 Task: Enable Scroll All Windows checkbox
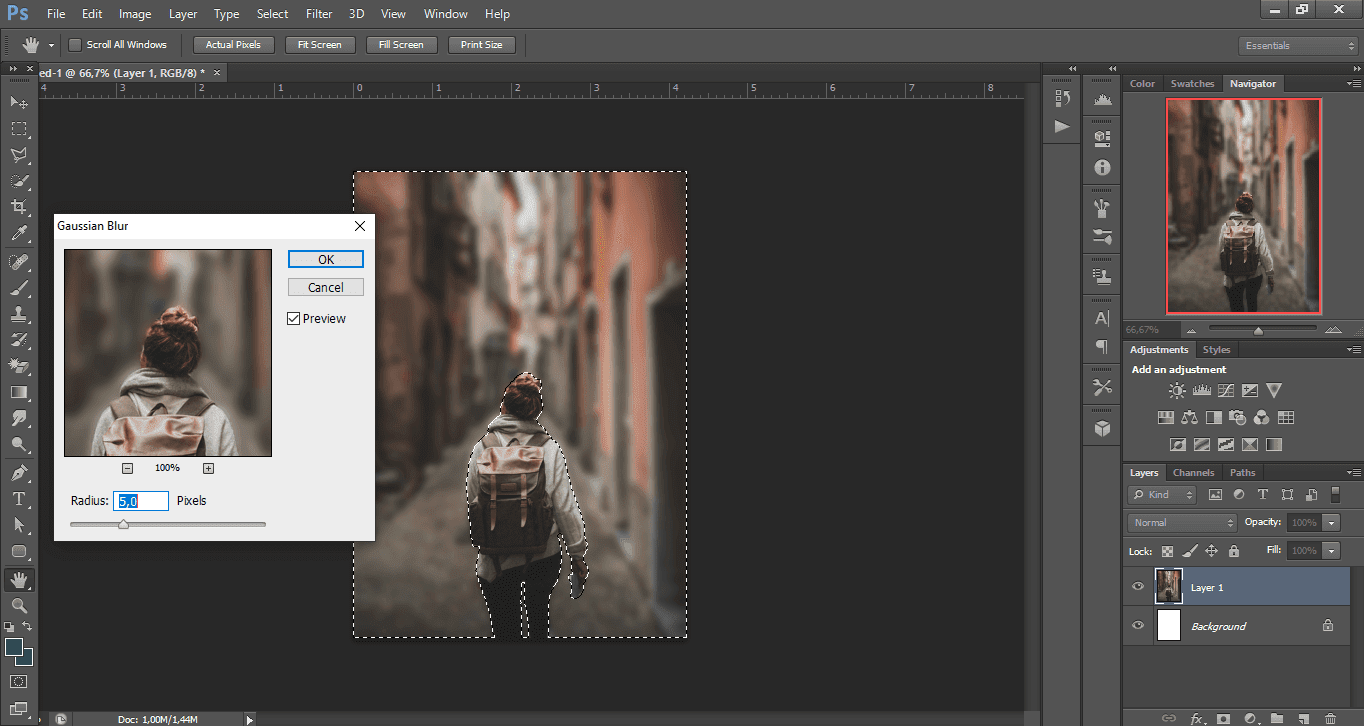click(x=74, y=45)
